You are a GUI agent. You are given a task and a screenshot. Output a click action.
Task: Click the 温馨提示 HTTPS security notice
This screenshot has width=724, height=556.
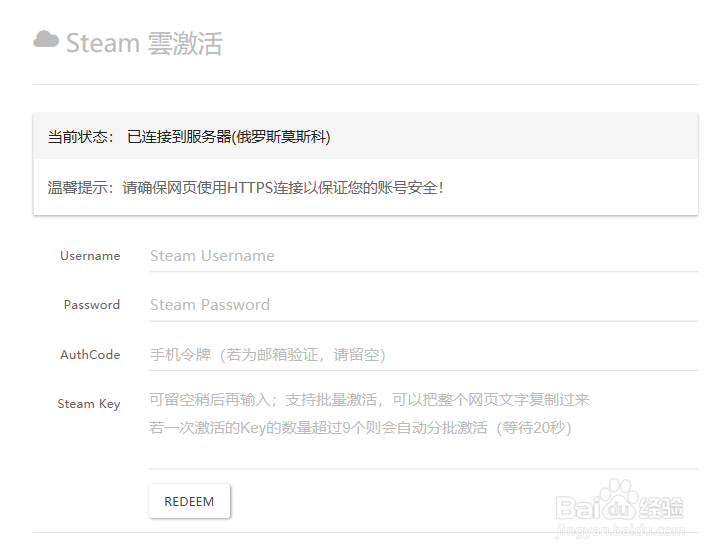246,188
